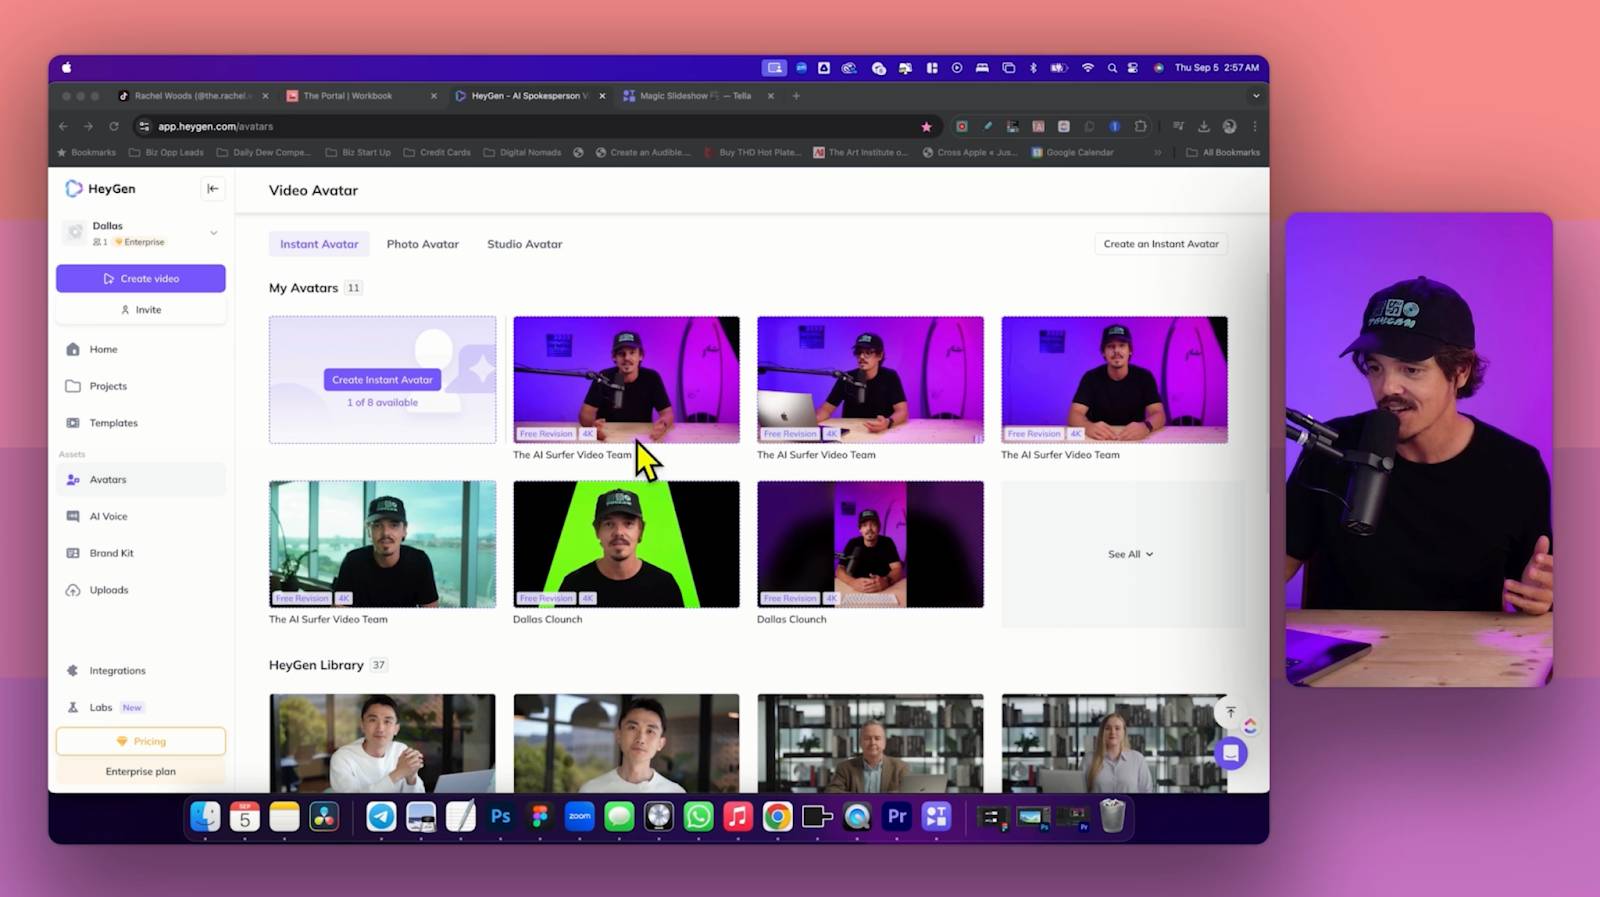Image resolution: width=1600 pixels, height=897 pixels.
Task: Open the Credit Cards bookmark folder
Action: point(437,153)
